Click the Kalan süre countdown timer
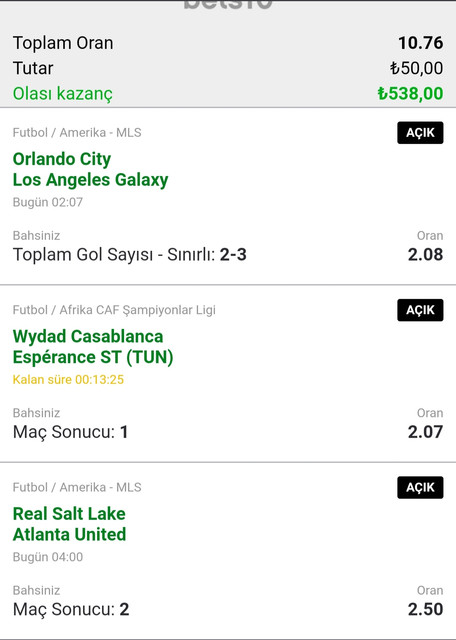 (x=68, y=380)
